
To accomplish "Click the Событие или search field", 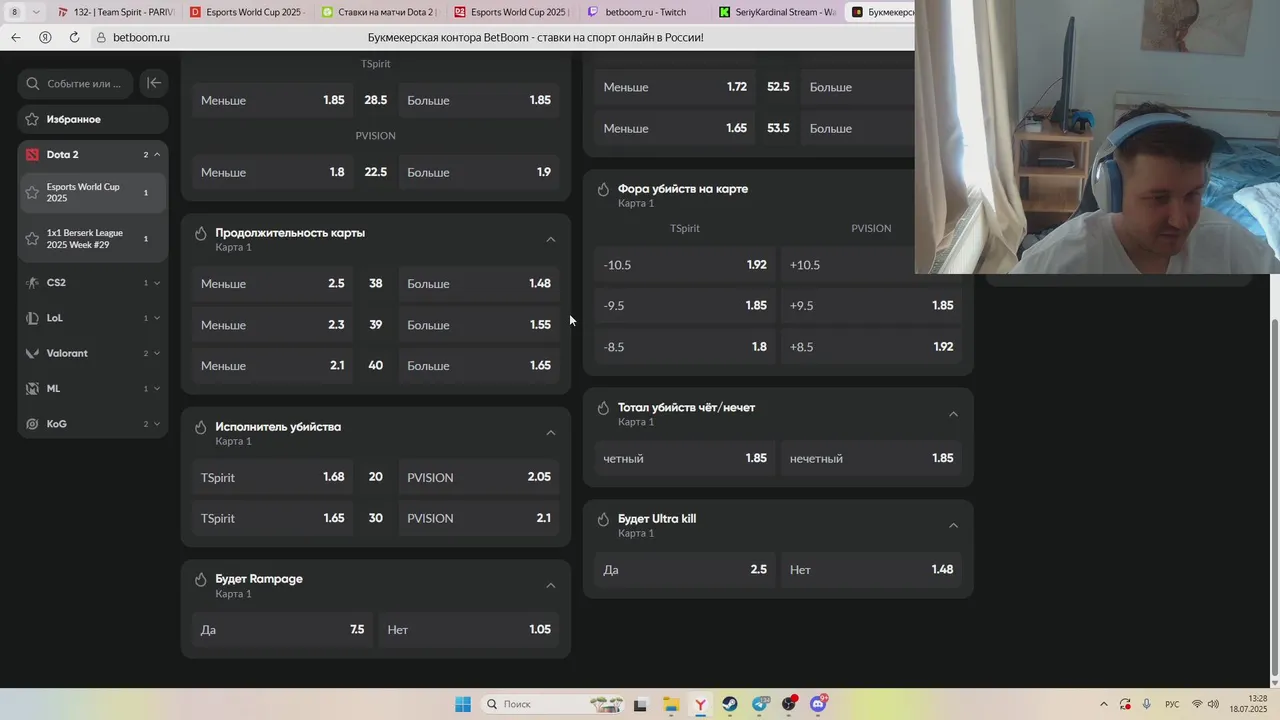I will tap(75, 84).
